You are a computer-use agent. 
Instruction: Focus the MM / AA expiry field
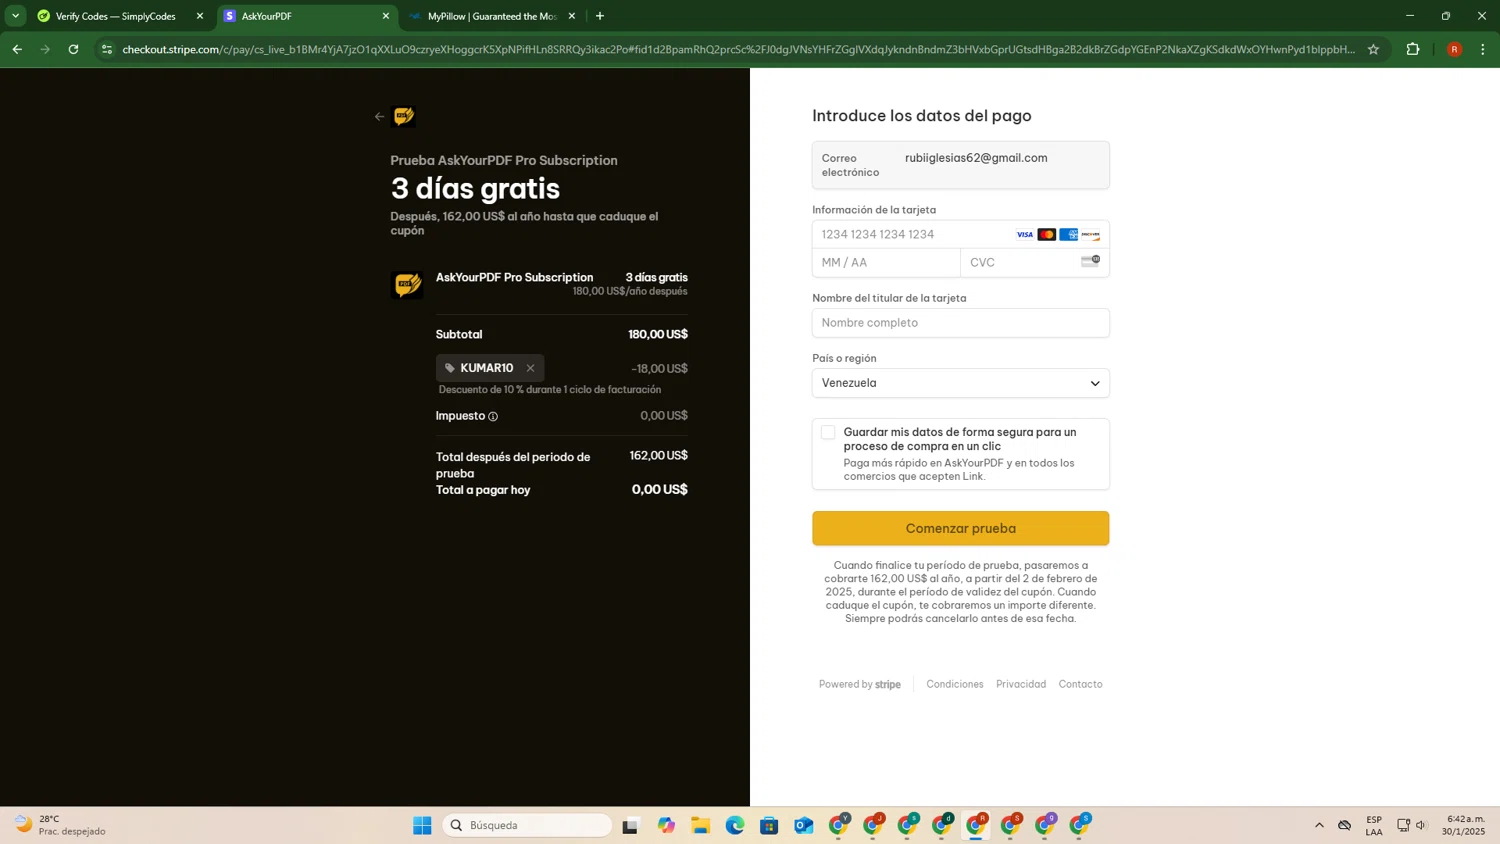click(x=886, y=262)
